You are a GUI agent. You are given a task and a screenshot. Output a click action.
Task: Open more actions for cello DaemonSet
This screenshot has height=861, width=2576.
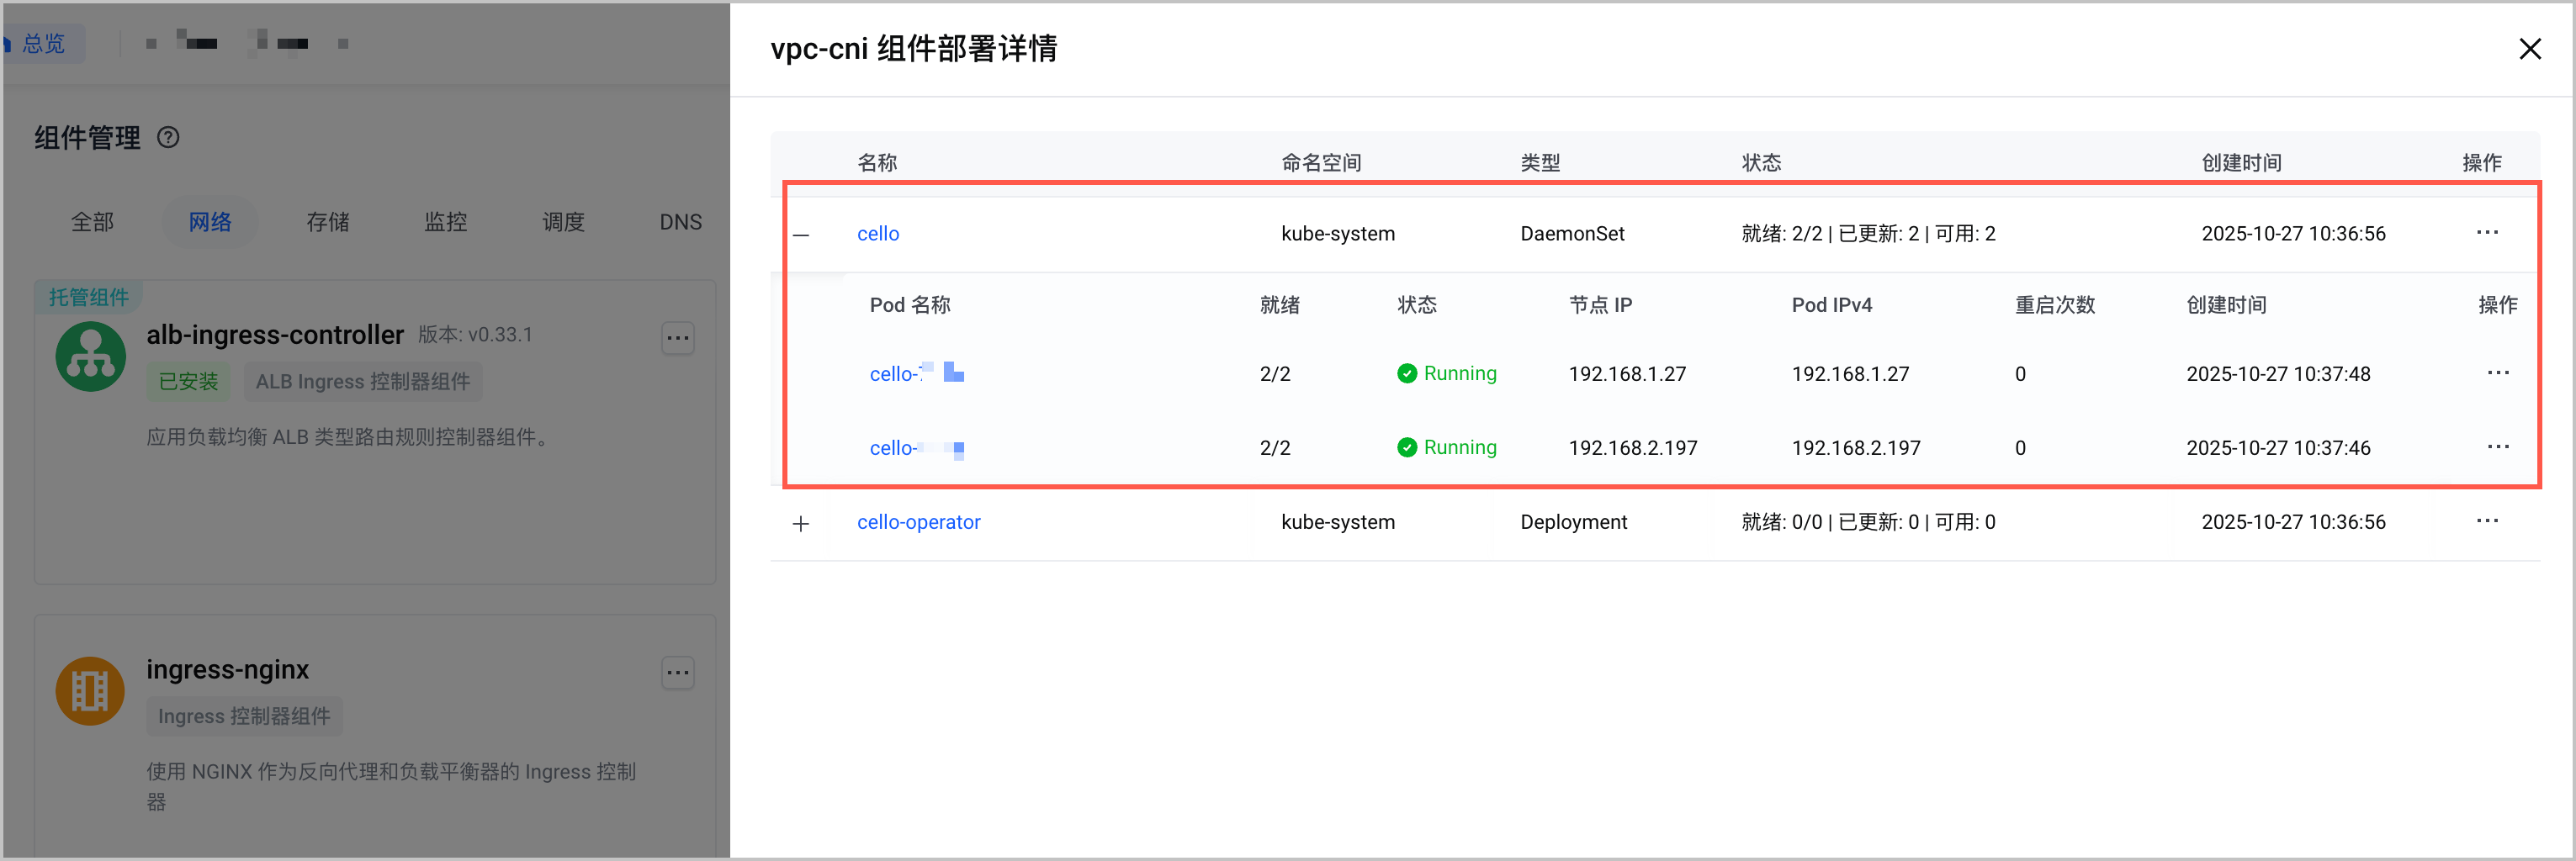point(2487,233)
